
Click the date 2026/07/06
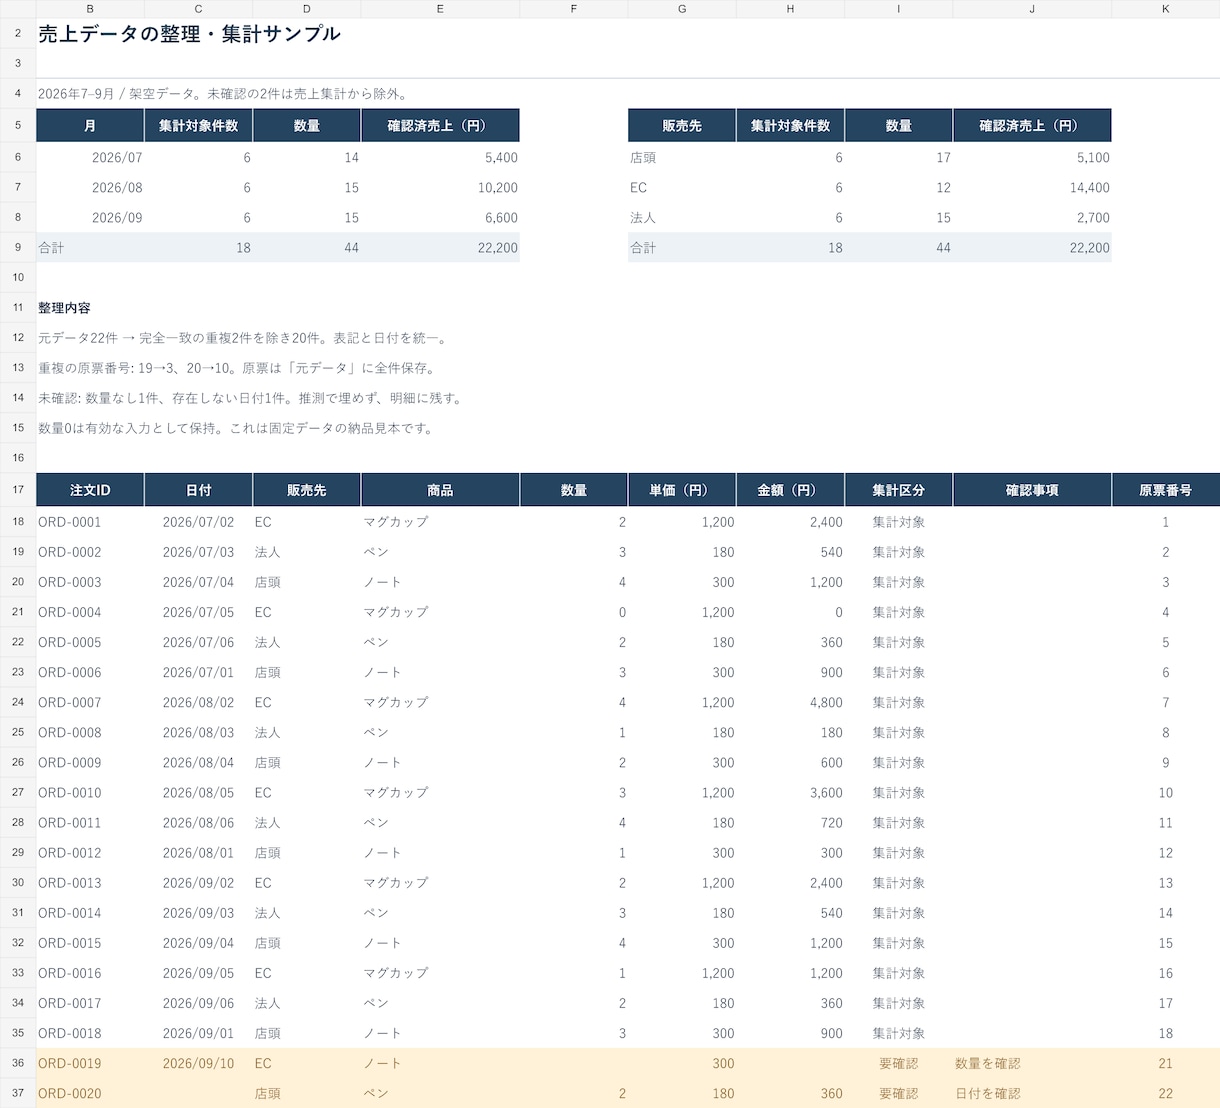[198, 642]
